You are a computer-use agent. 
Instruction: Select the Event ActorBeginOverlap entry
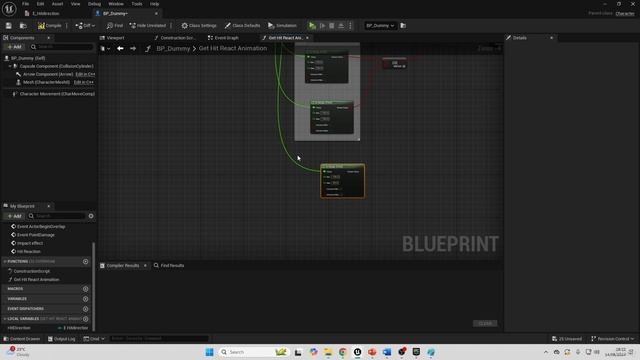[41, 226]
